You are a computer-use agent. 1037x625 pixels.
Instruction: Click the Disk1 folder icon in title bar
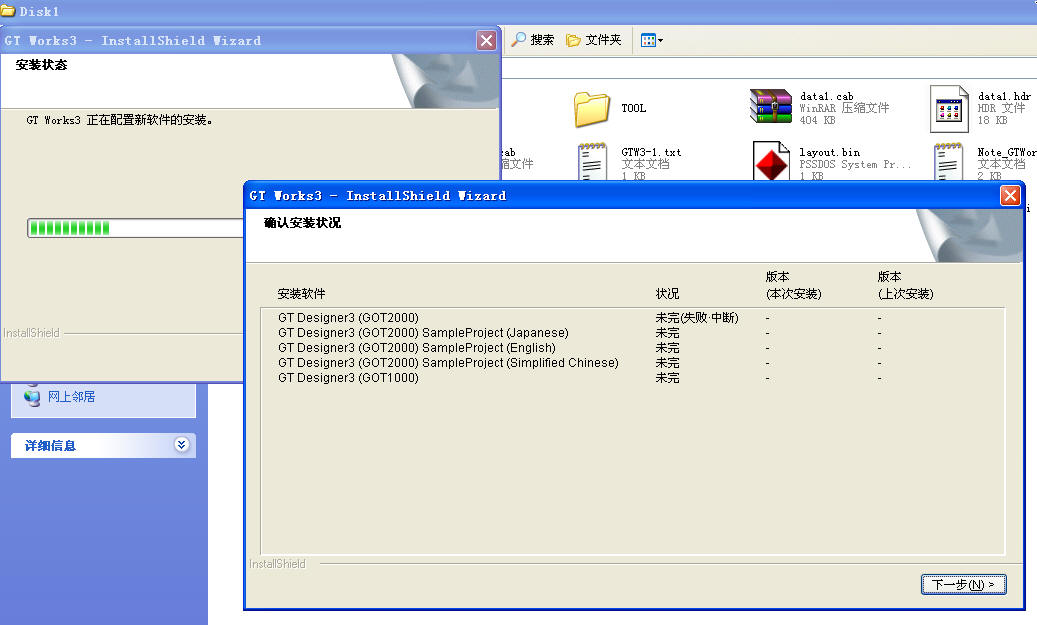click(8, 11)
